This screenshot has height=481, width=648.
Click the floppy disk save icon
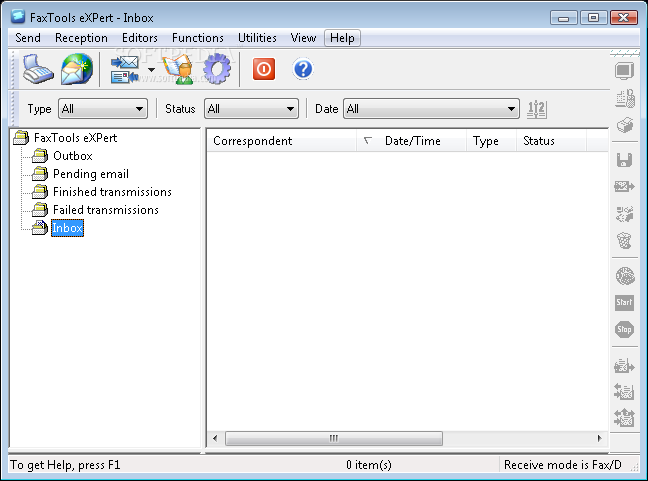tap(624, 160)
